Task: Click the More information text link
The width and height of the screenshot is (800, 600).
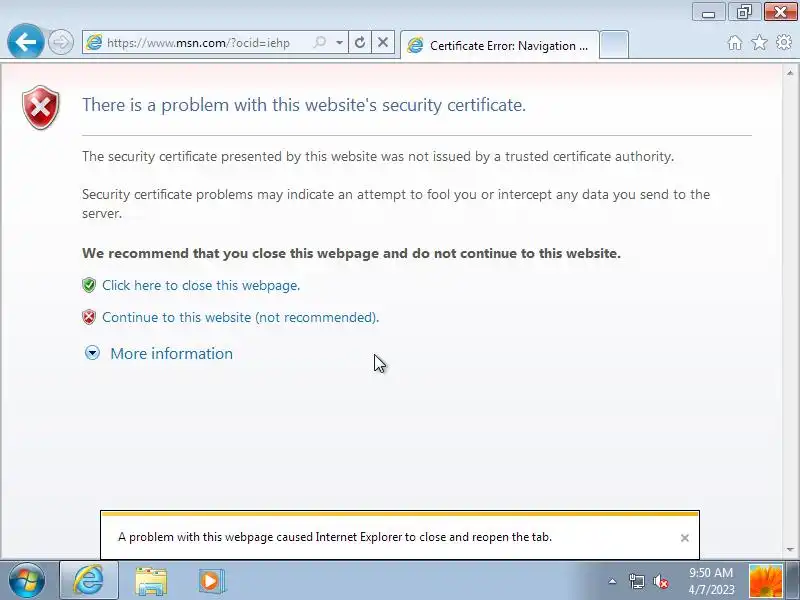Action: pyautogui.click(x=171, y=354)
